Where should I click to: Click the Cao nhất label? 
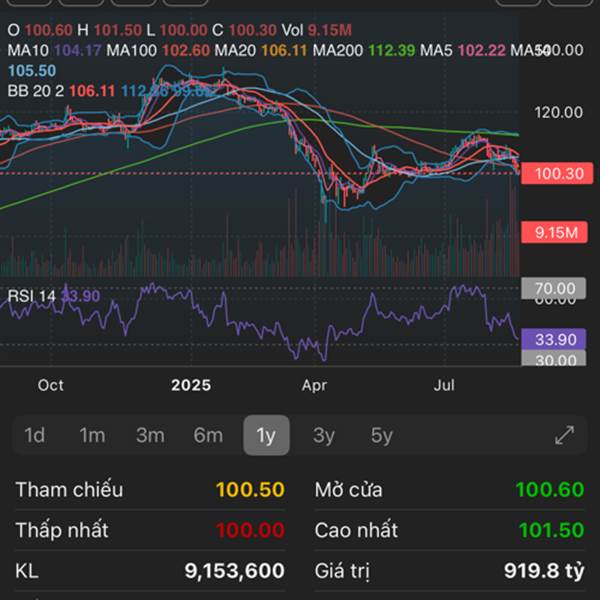click(356, 530)
